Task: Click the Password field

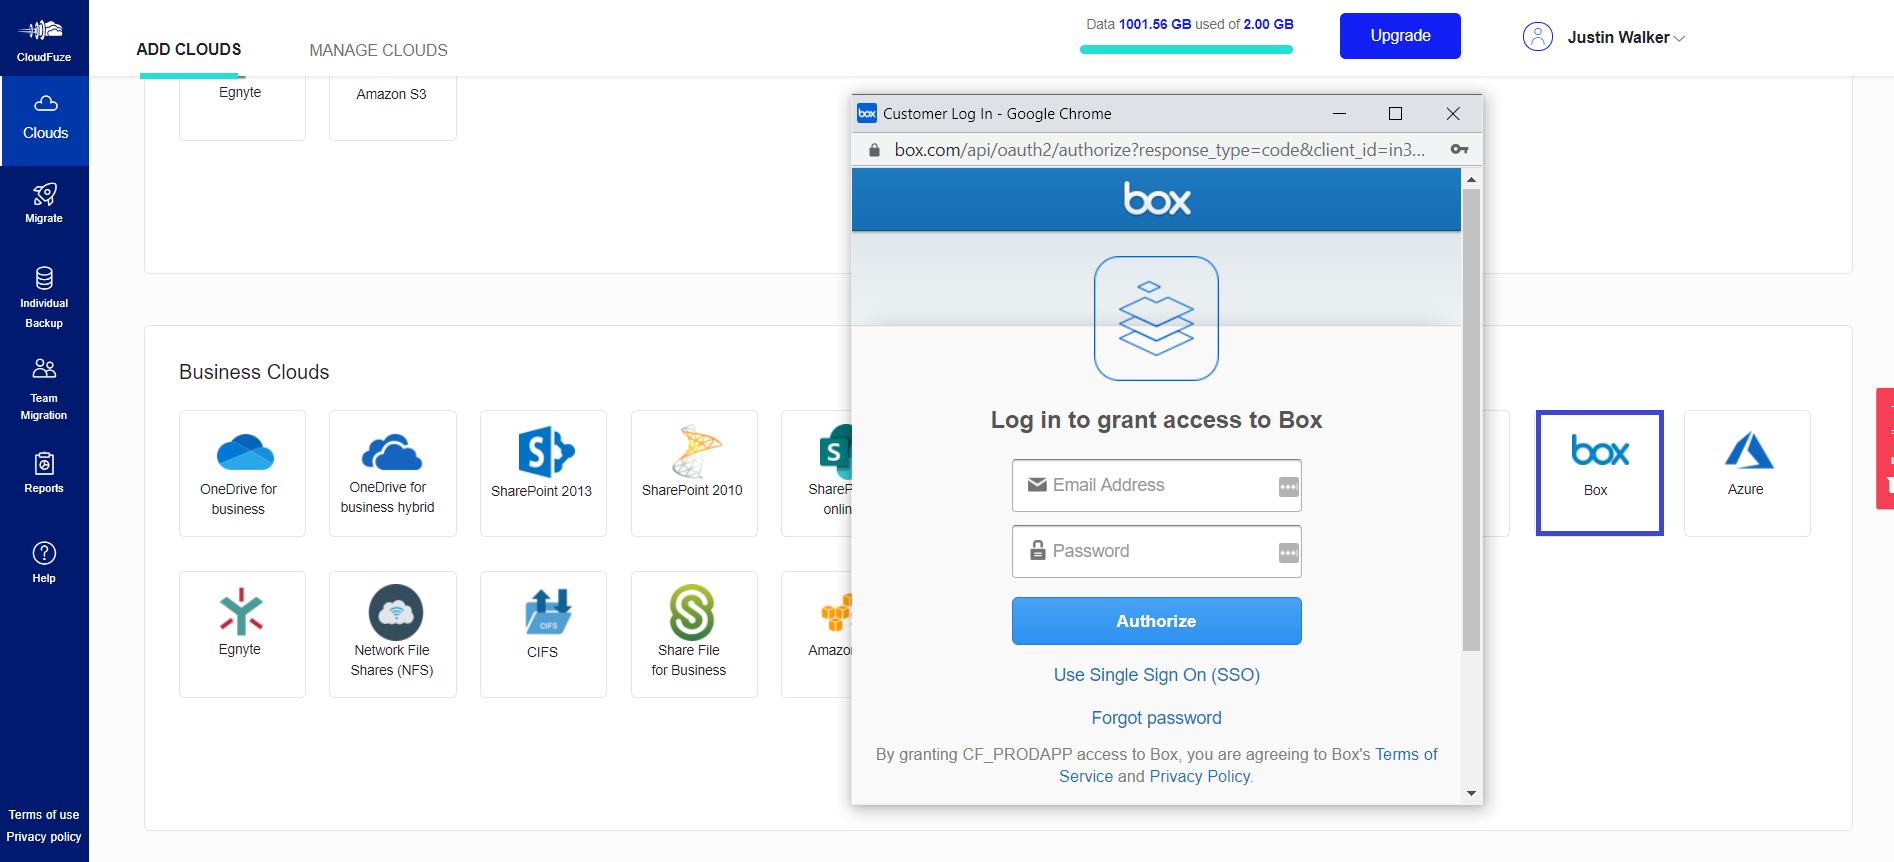Action: pyautogui.click(x=1156, y=551)
